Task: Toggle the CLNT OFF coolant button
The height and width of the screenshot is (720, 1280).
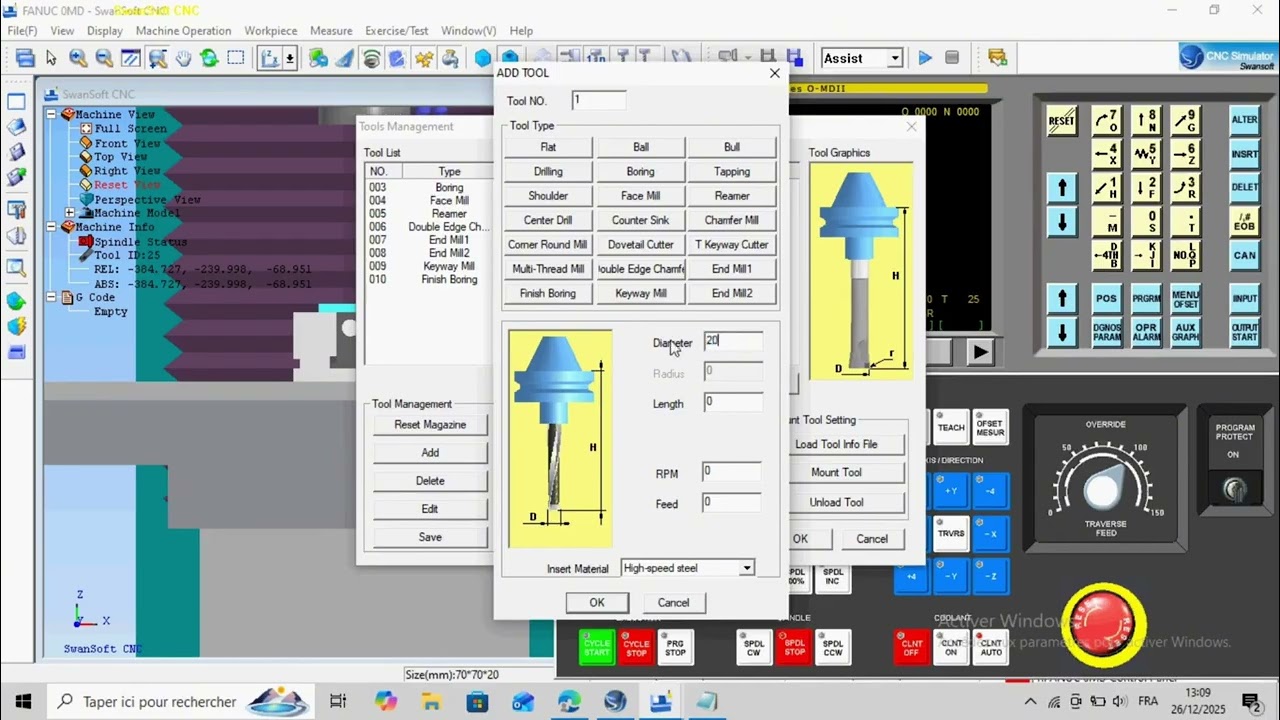Action: (x=911, y=647)
